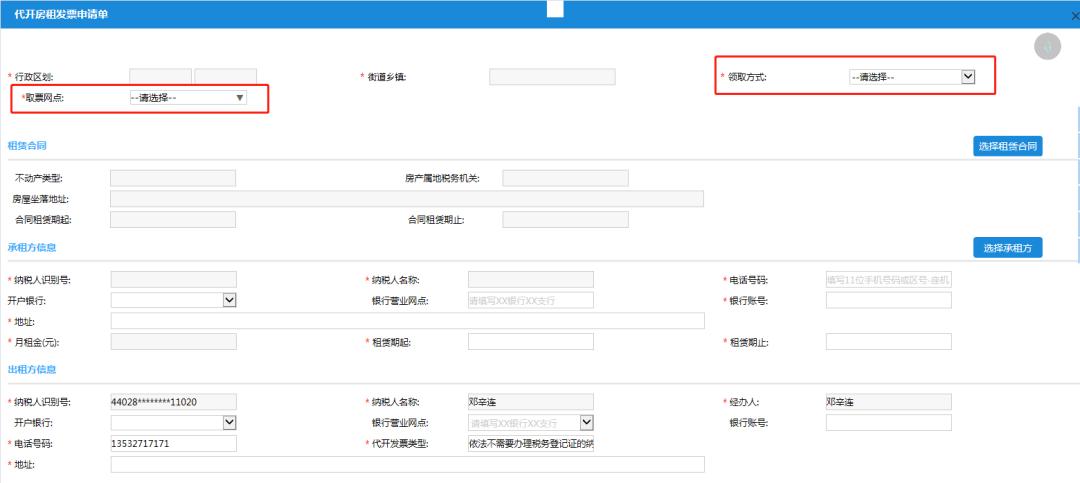
Task: Click the 选择承租方 button
Action: [x=1008, y=248]
